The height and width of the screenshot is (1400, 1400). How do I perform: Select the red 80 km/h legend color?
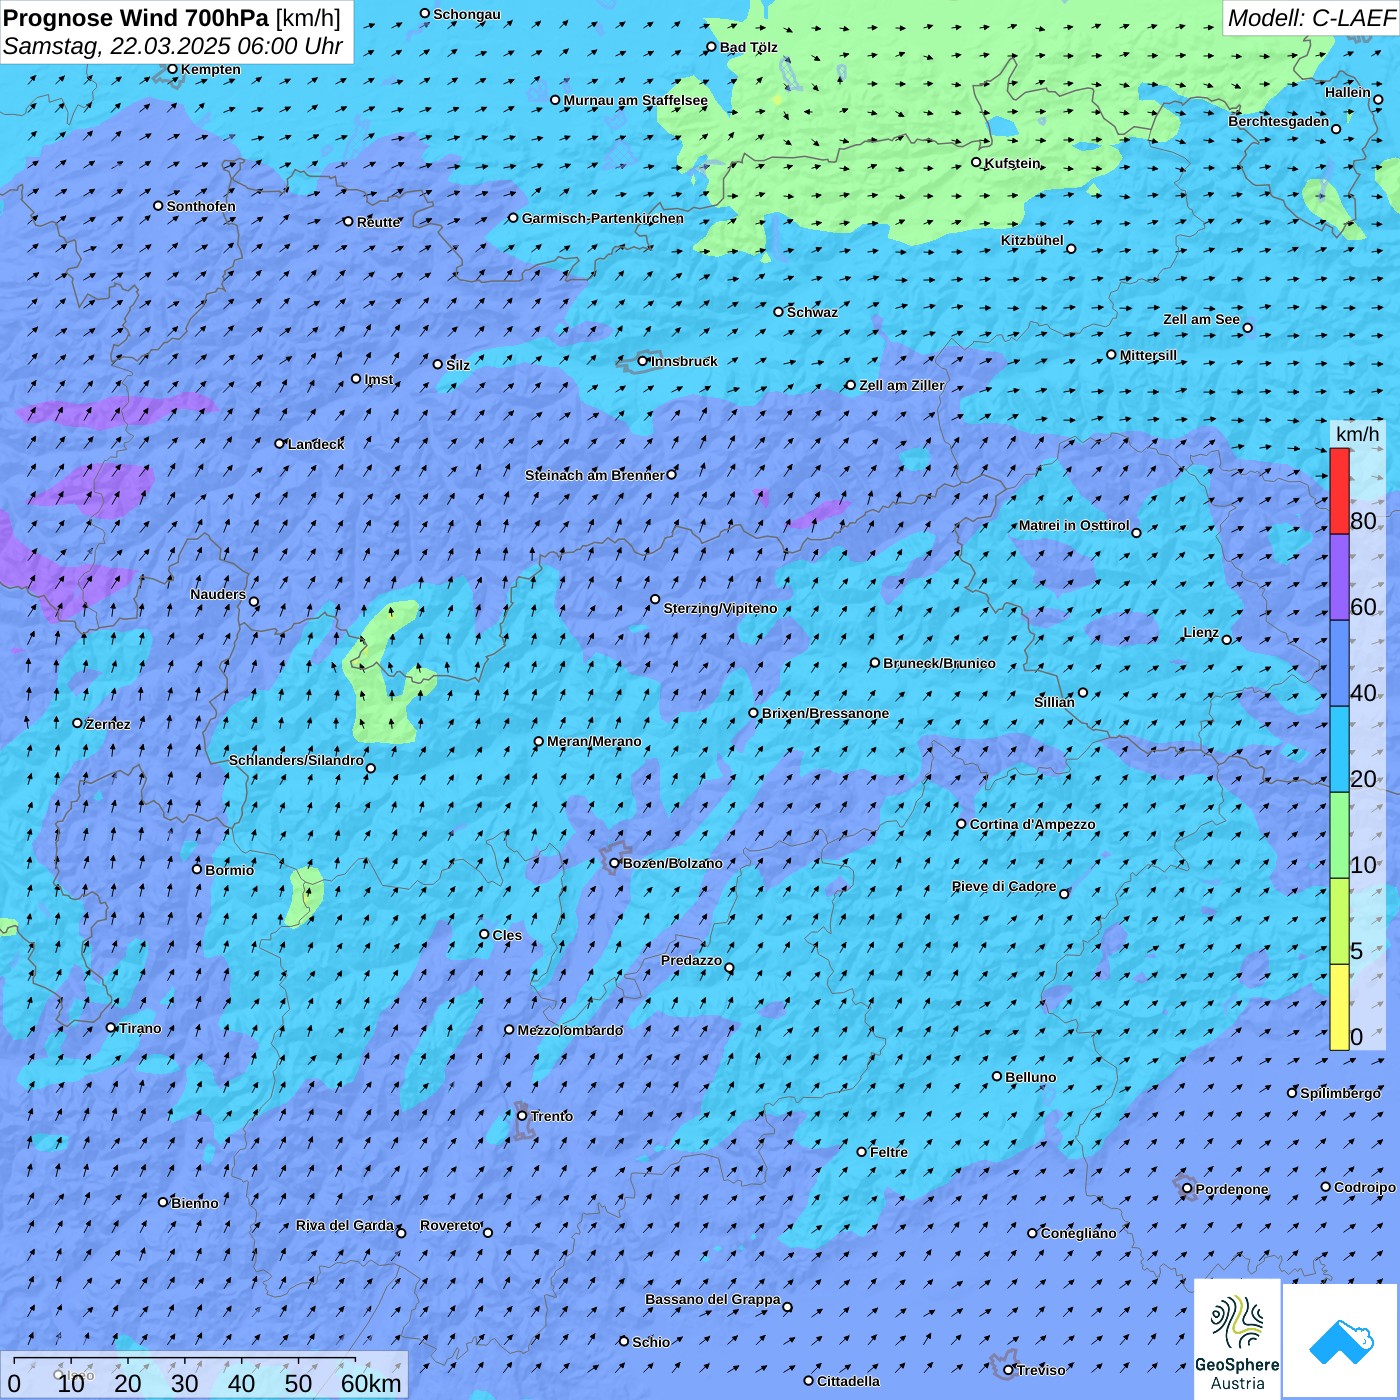pyautogui.click(x=1339, y=491)
